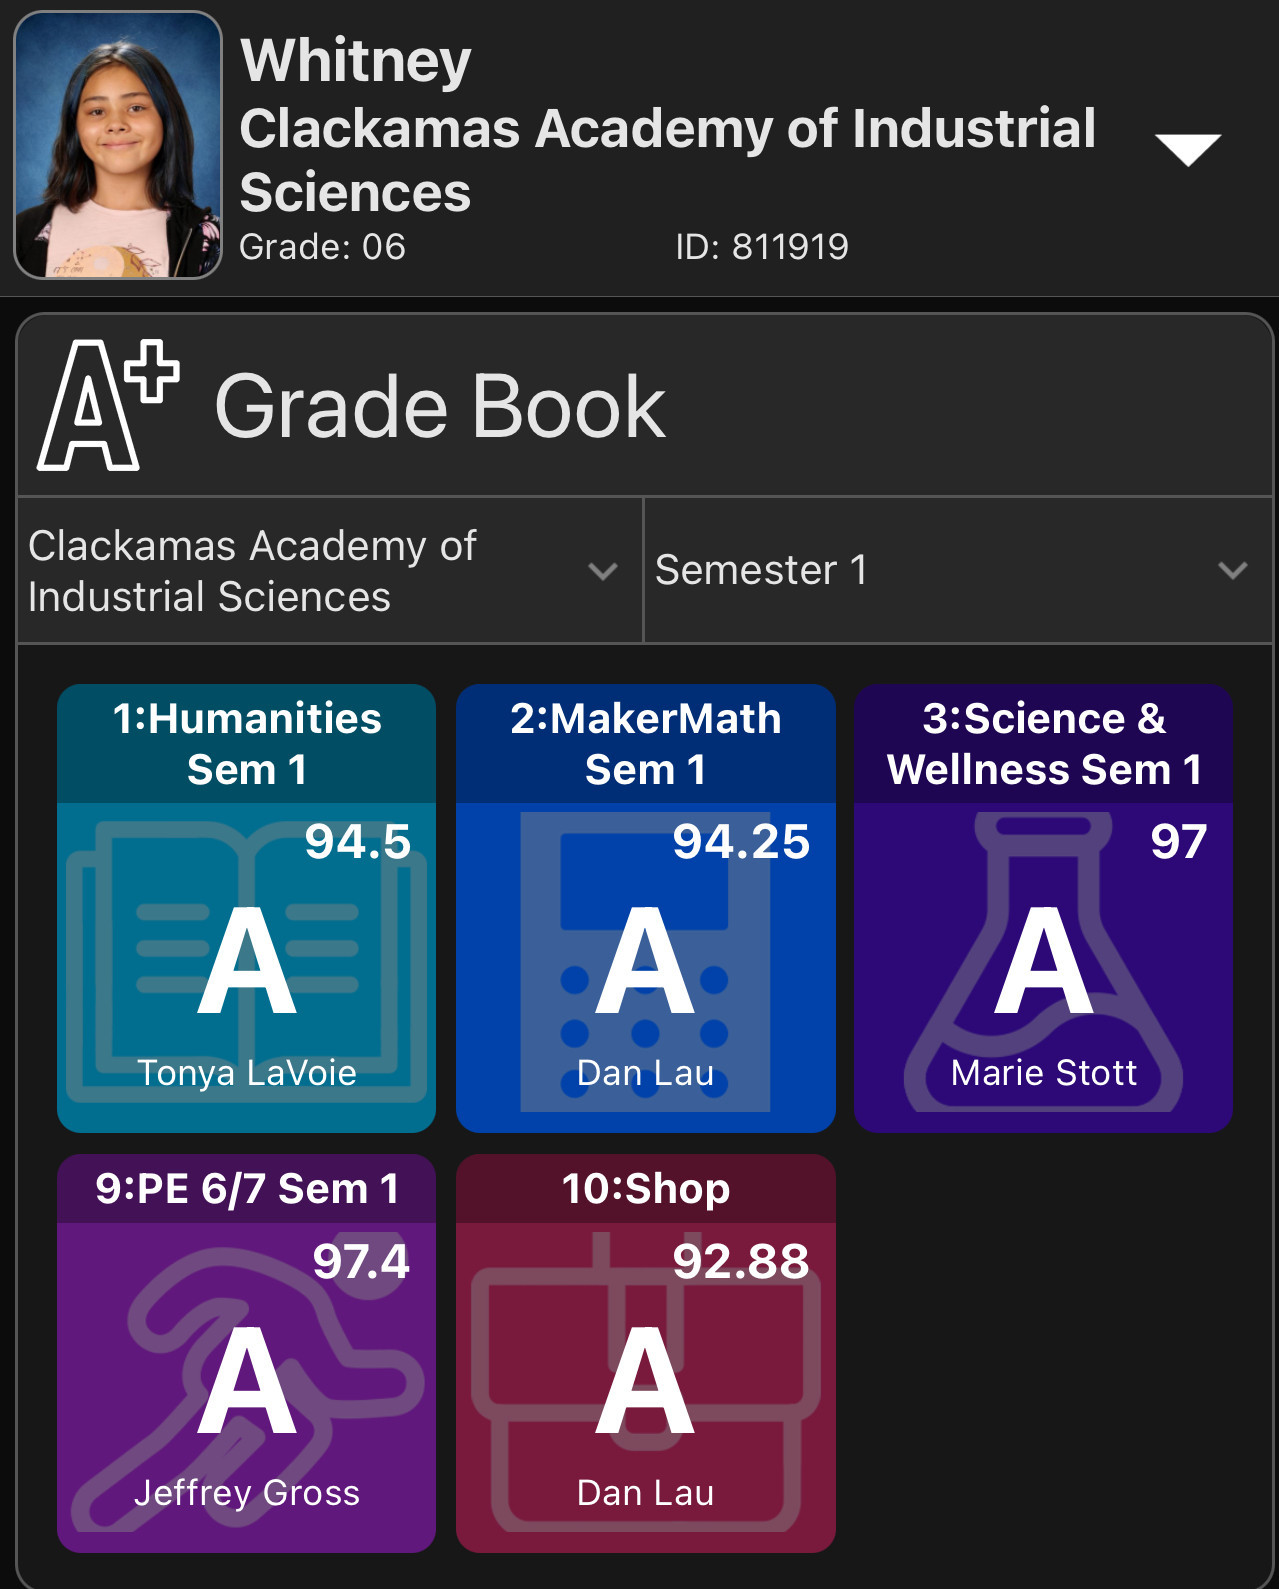This screenshot has width=1279, height=1589.
Task: Click Whitney's student profile photo
Action: pos(117,145)
